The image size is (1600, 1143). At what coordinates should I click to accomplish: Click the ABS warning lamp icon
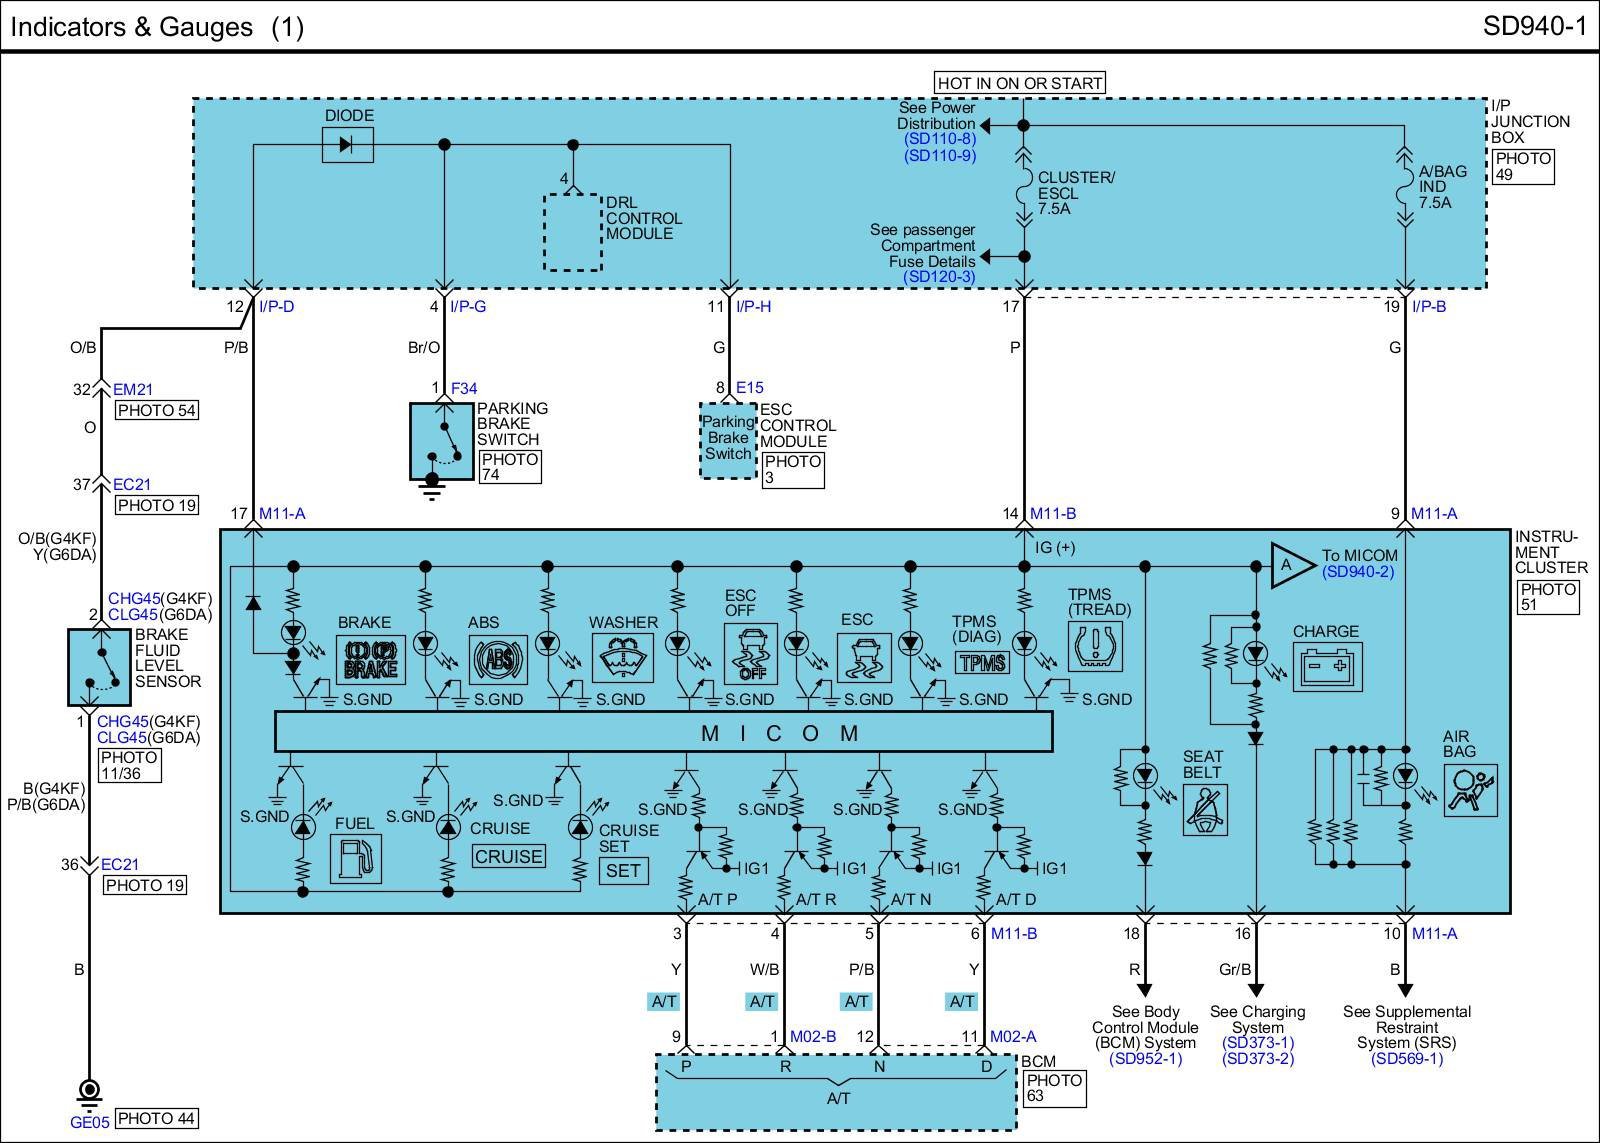[x=498, y=660]
